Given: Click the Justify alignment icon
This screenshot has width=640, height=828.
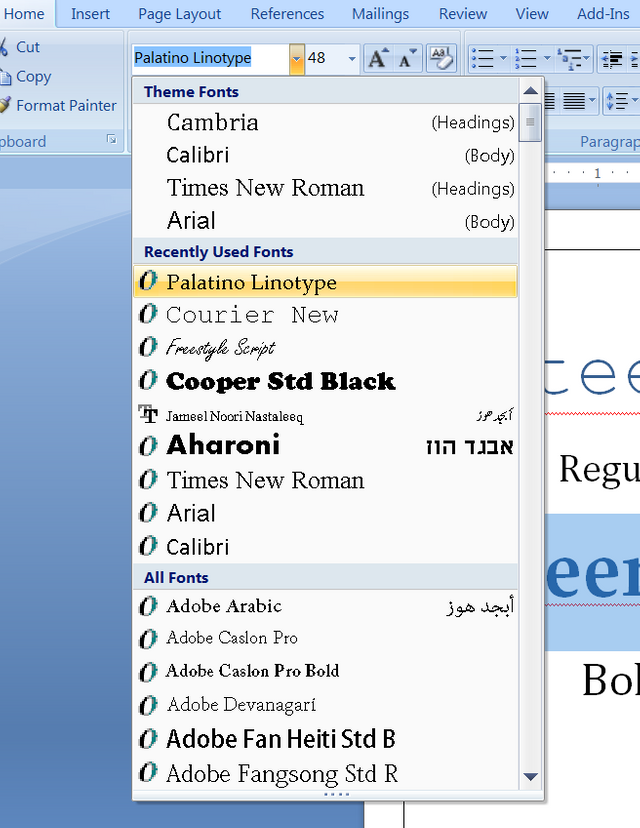Looking at the screenshot, I should 574,100.
